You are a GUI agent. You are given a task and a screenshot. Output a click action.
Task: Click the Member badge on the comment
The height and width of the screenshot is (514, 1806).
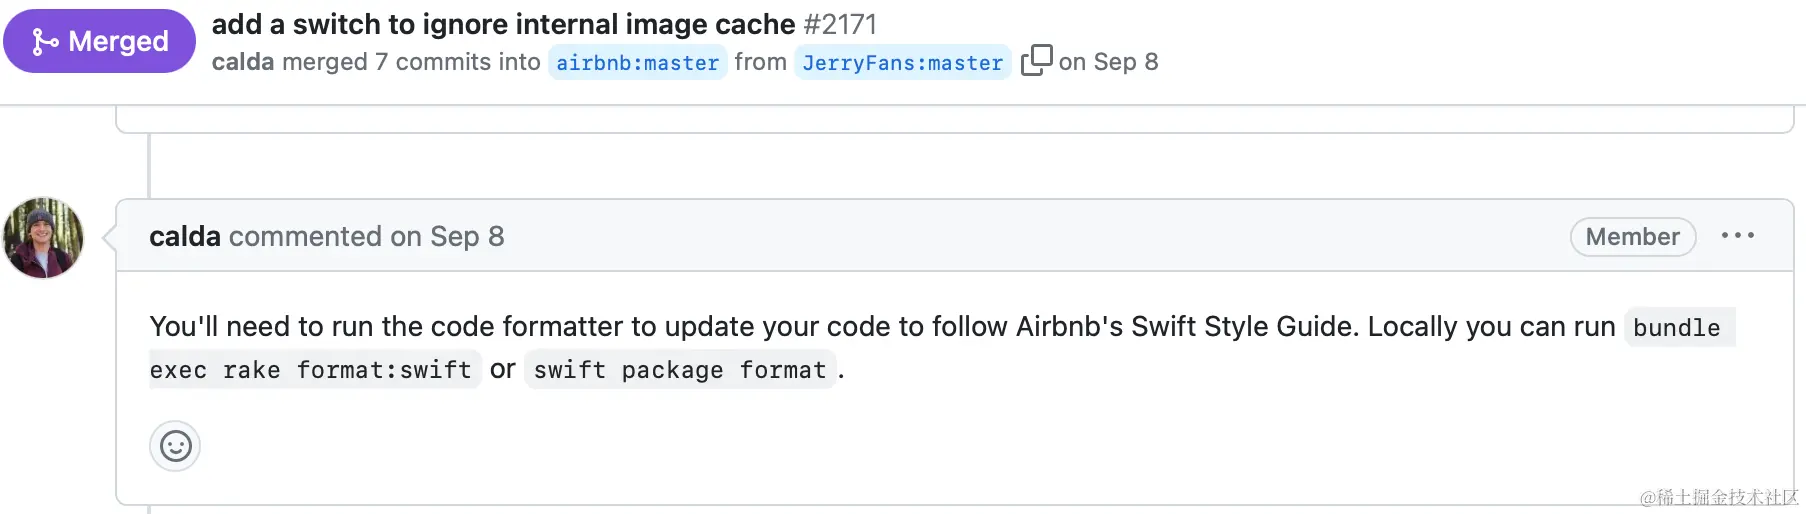(1632, 237)
